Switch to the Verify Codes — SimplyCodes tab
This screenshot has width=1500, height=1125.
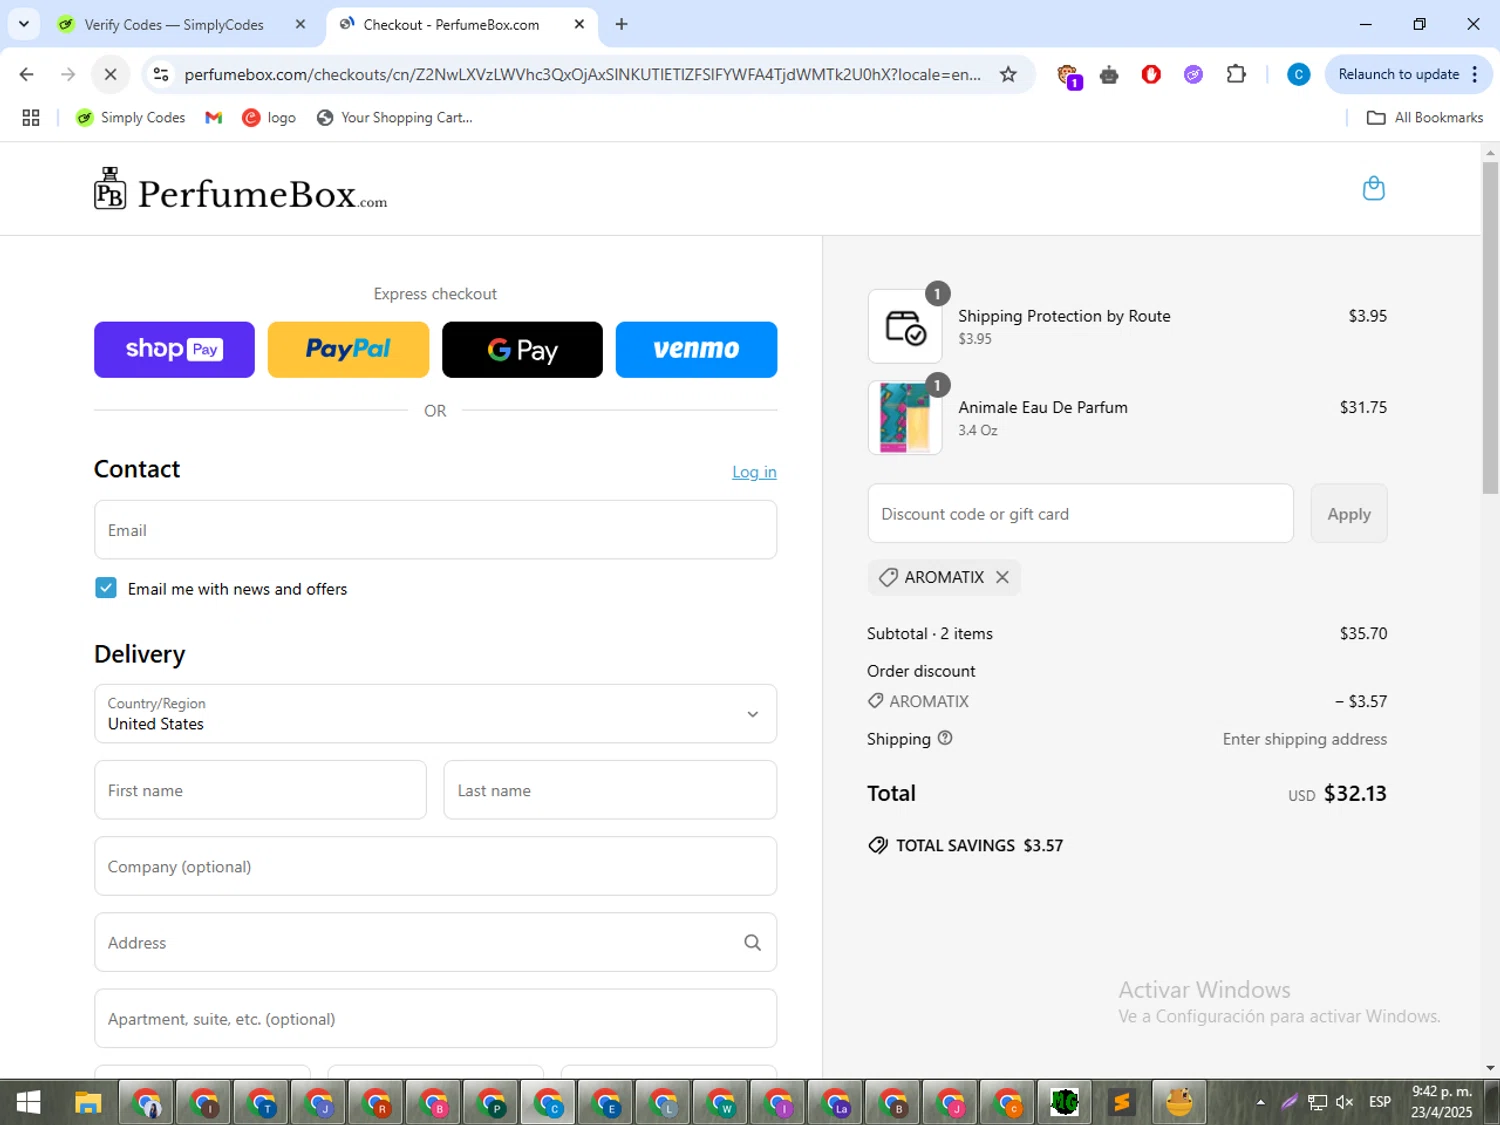pos(178,24)
